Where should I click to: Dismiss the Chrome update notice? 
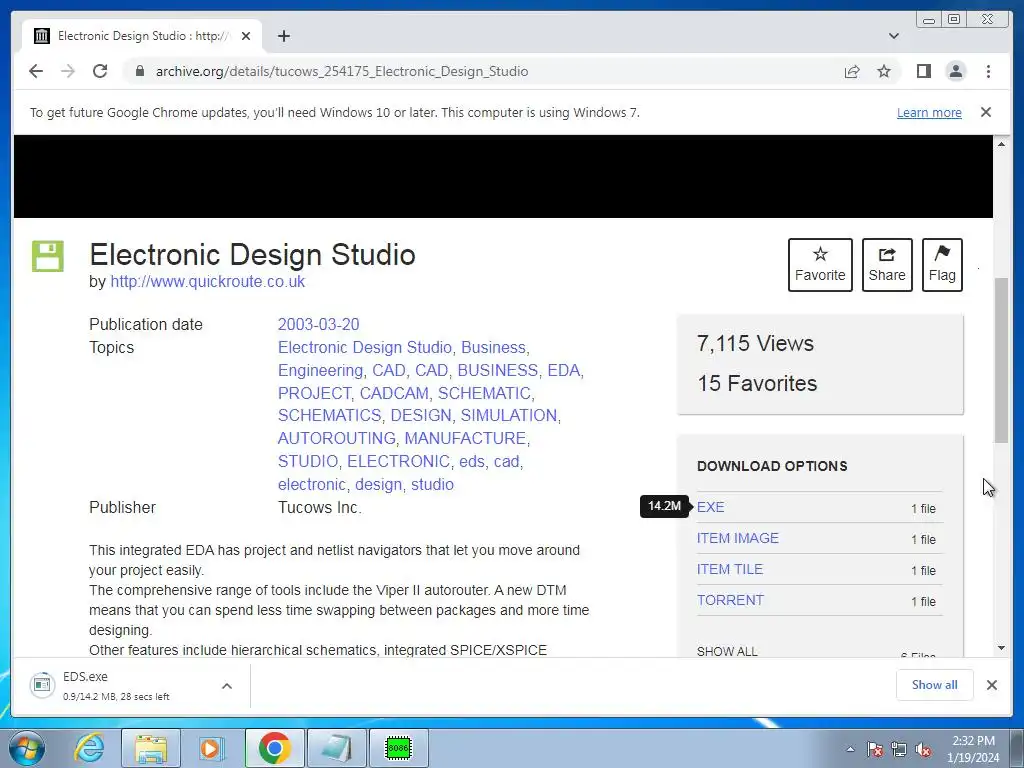pyautogui.click(x=985, y=112)
